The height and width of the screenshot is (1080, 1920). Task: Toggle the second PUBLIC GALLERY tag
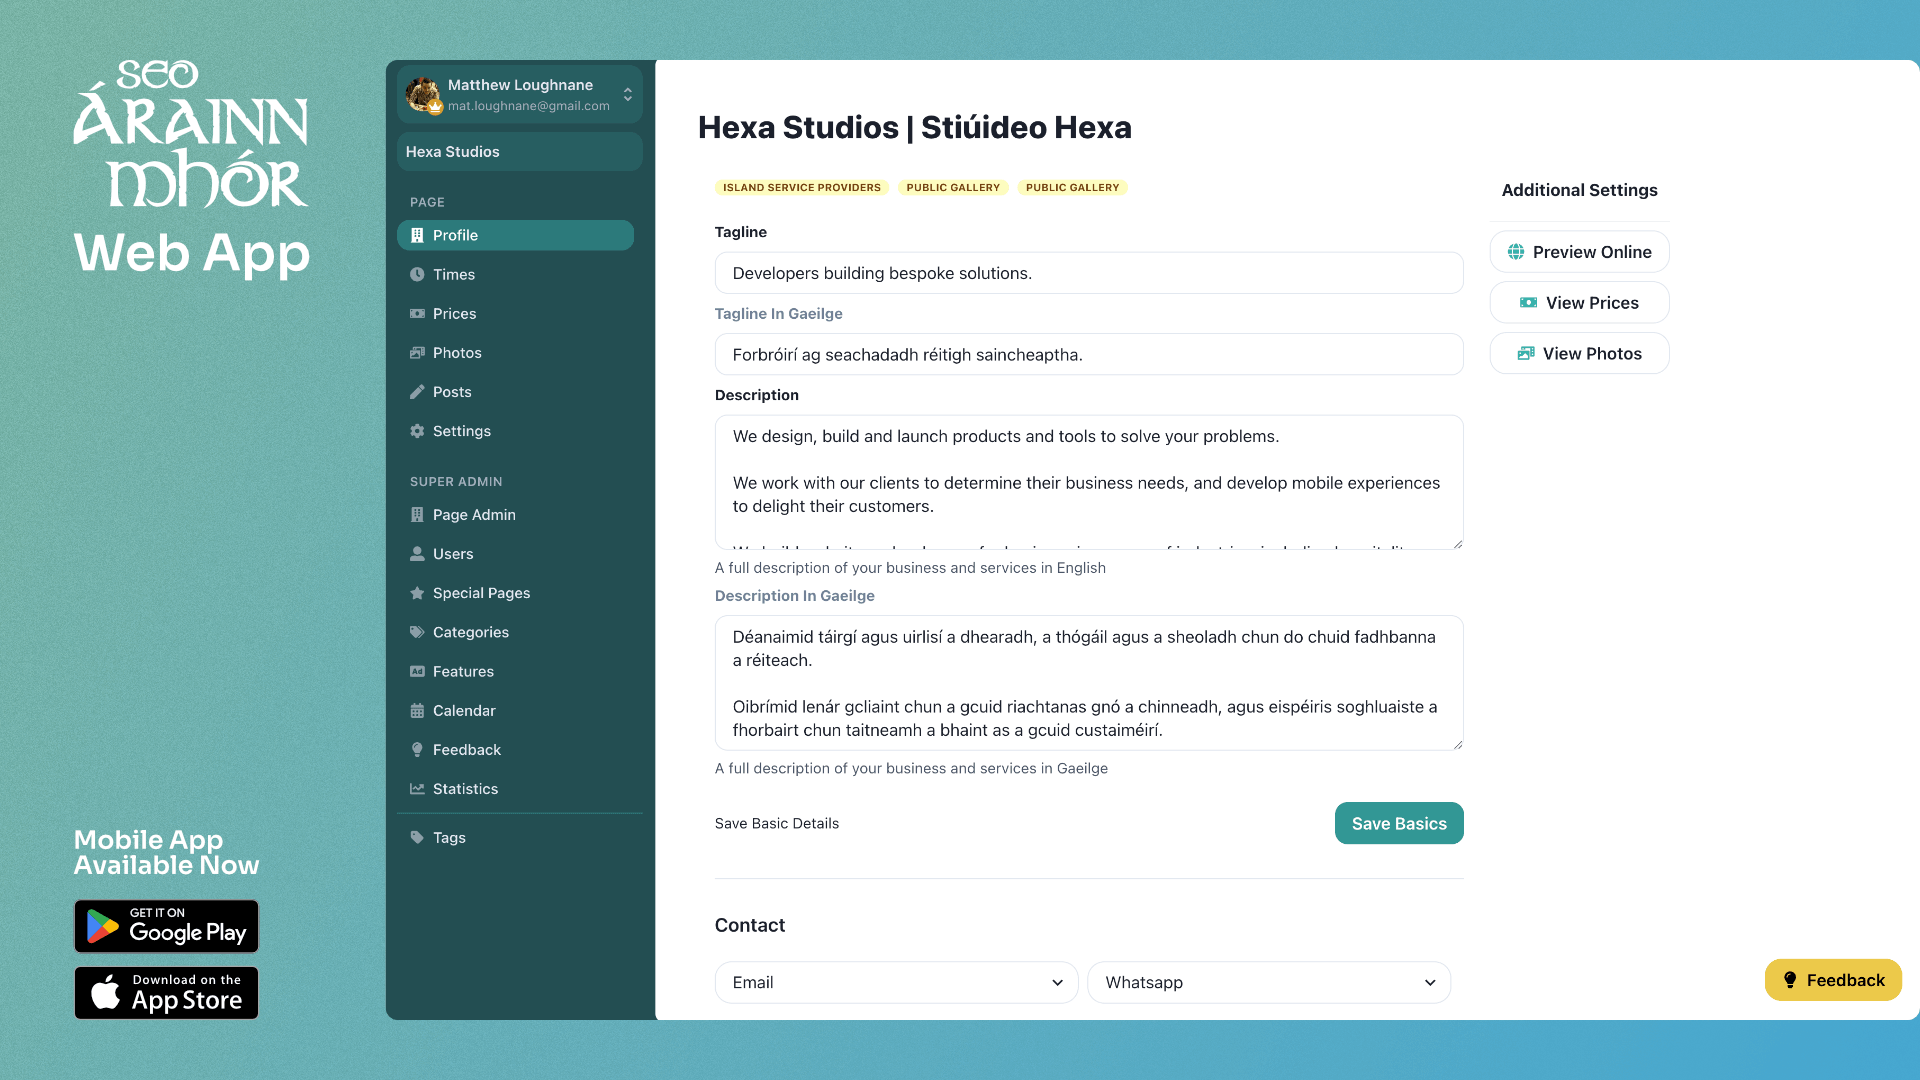(1072, 187)
